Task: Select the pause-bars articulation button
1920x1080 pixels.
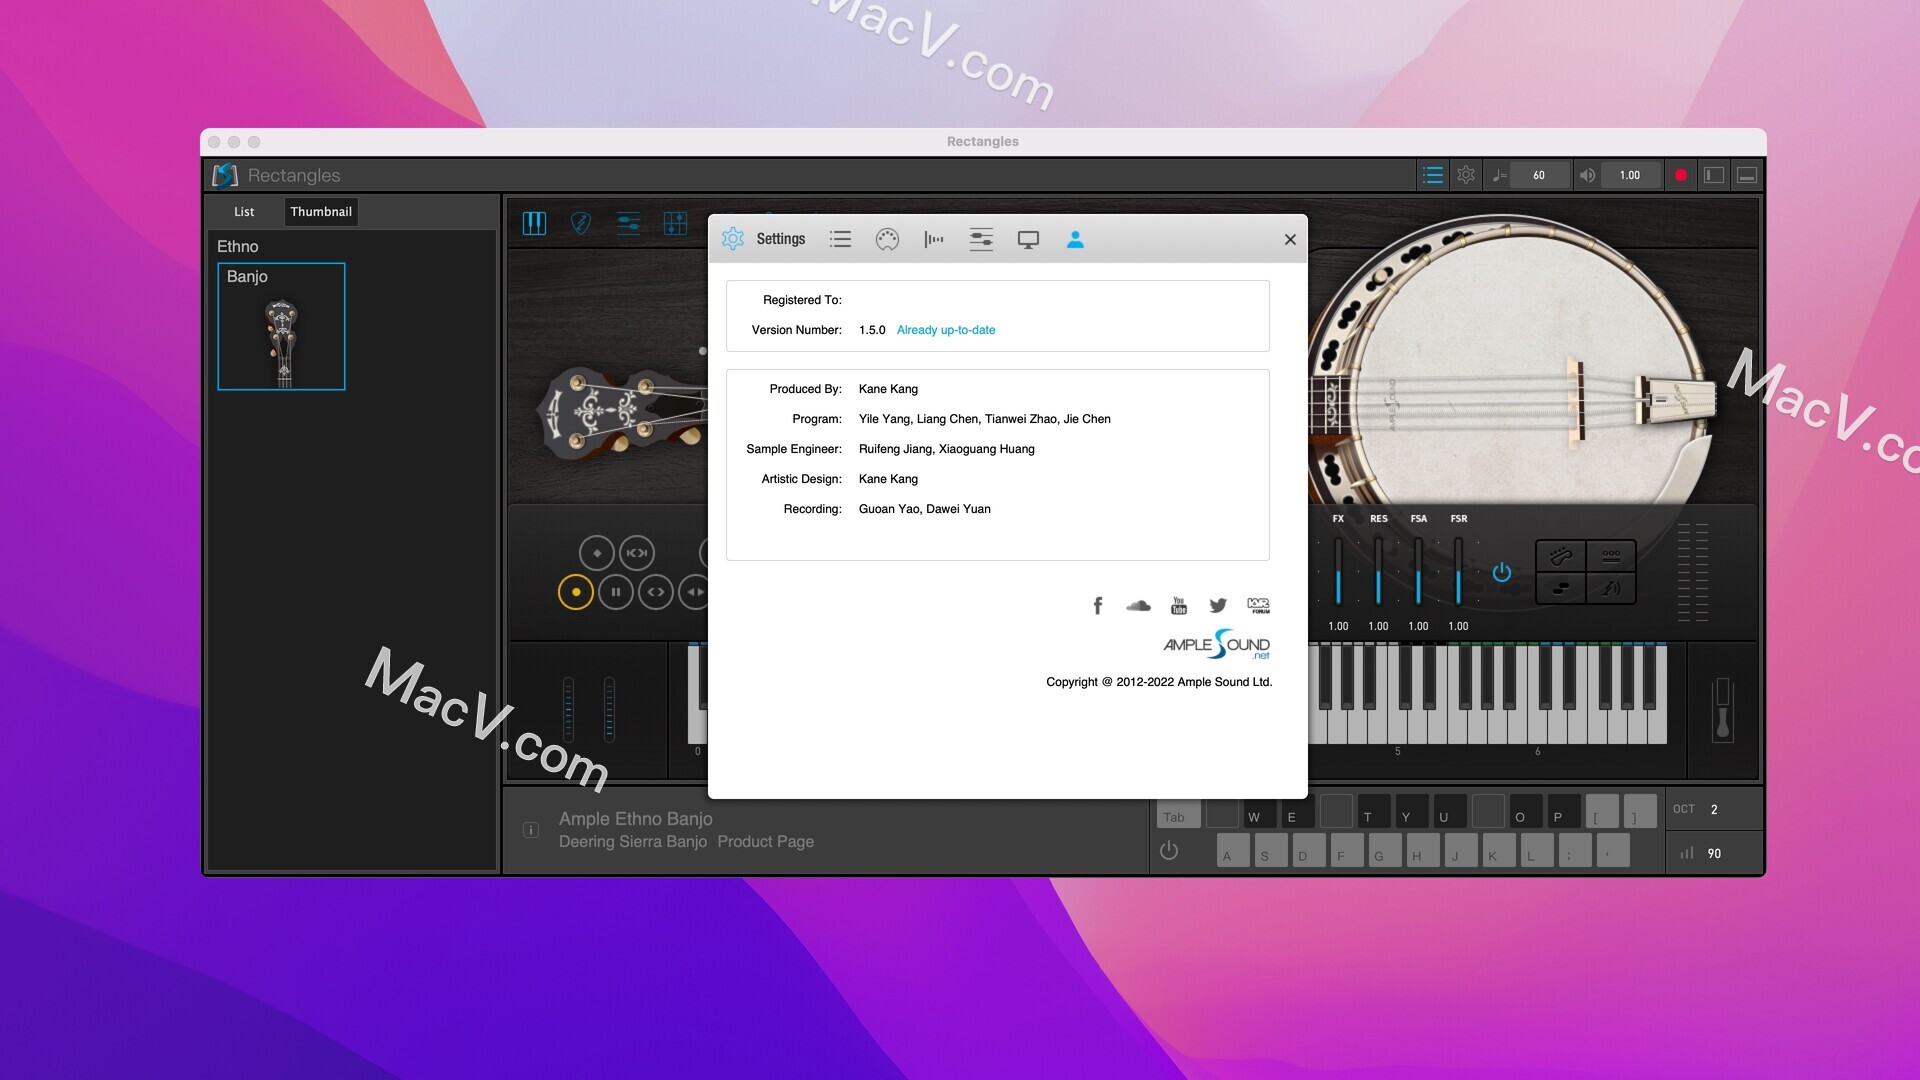Action: coord(616,592)
